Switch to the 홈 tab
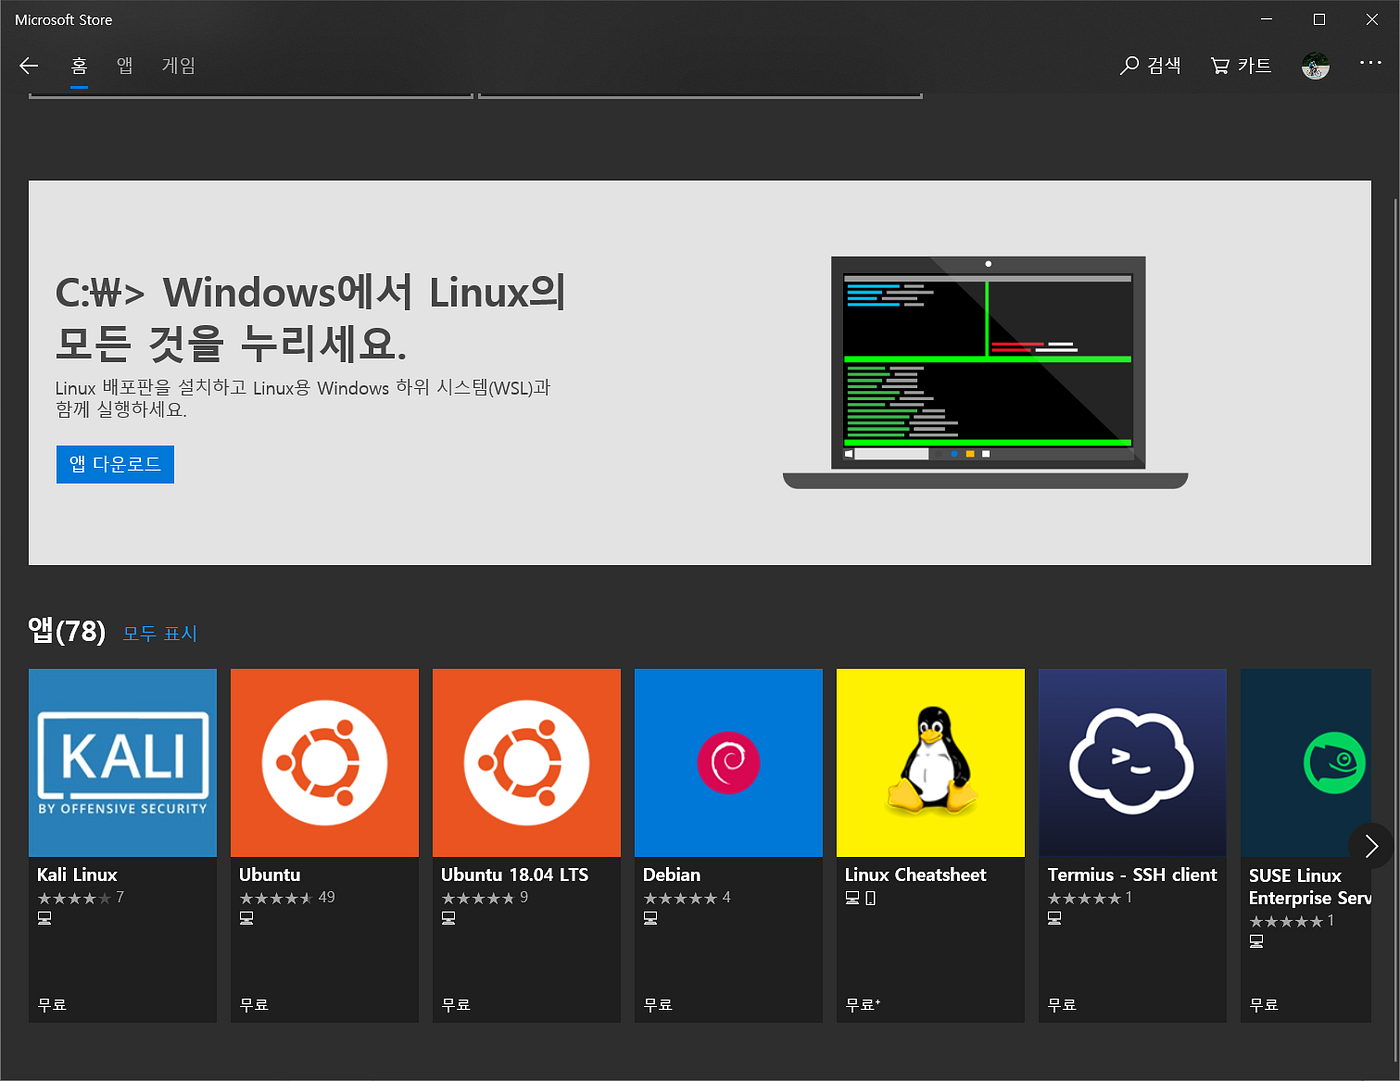The image size is (1400, 1081). [x=79, y=66]
